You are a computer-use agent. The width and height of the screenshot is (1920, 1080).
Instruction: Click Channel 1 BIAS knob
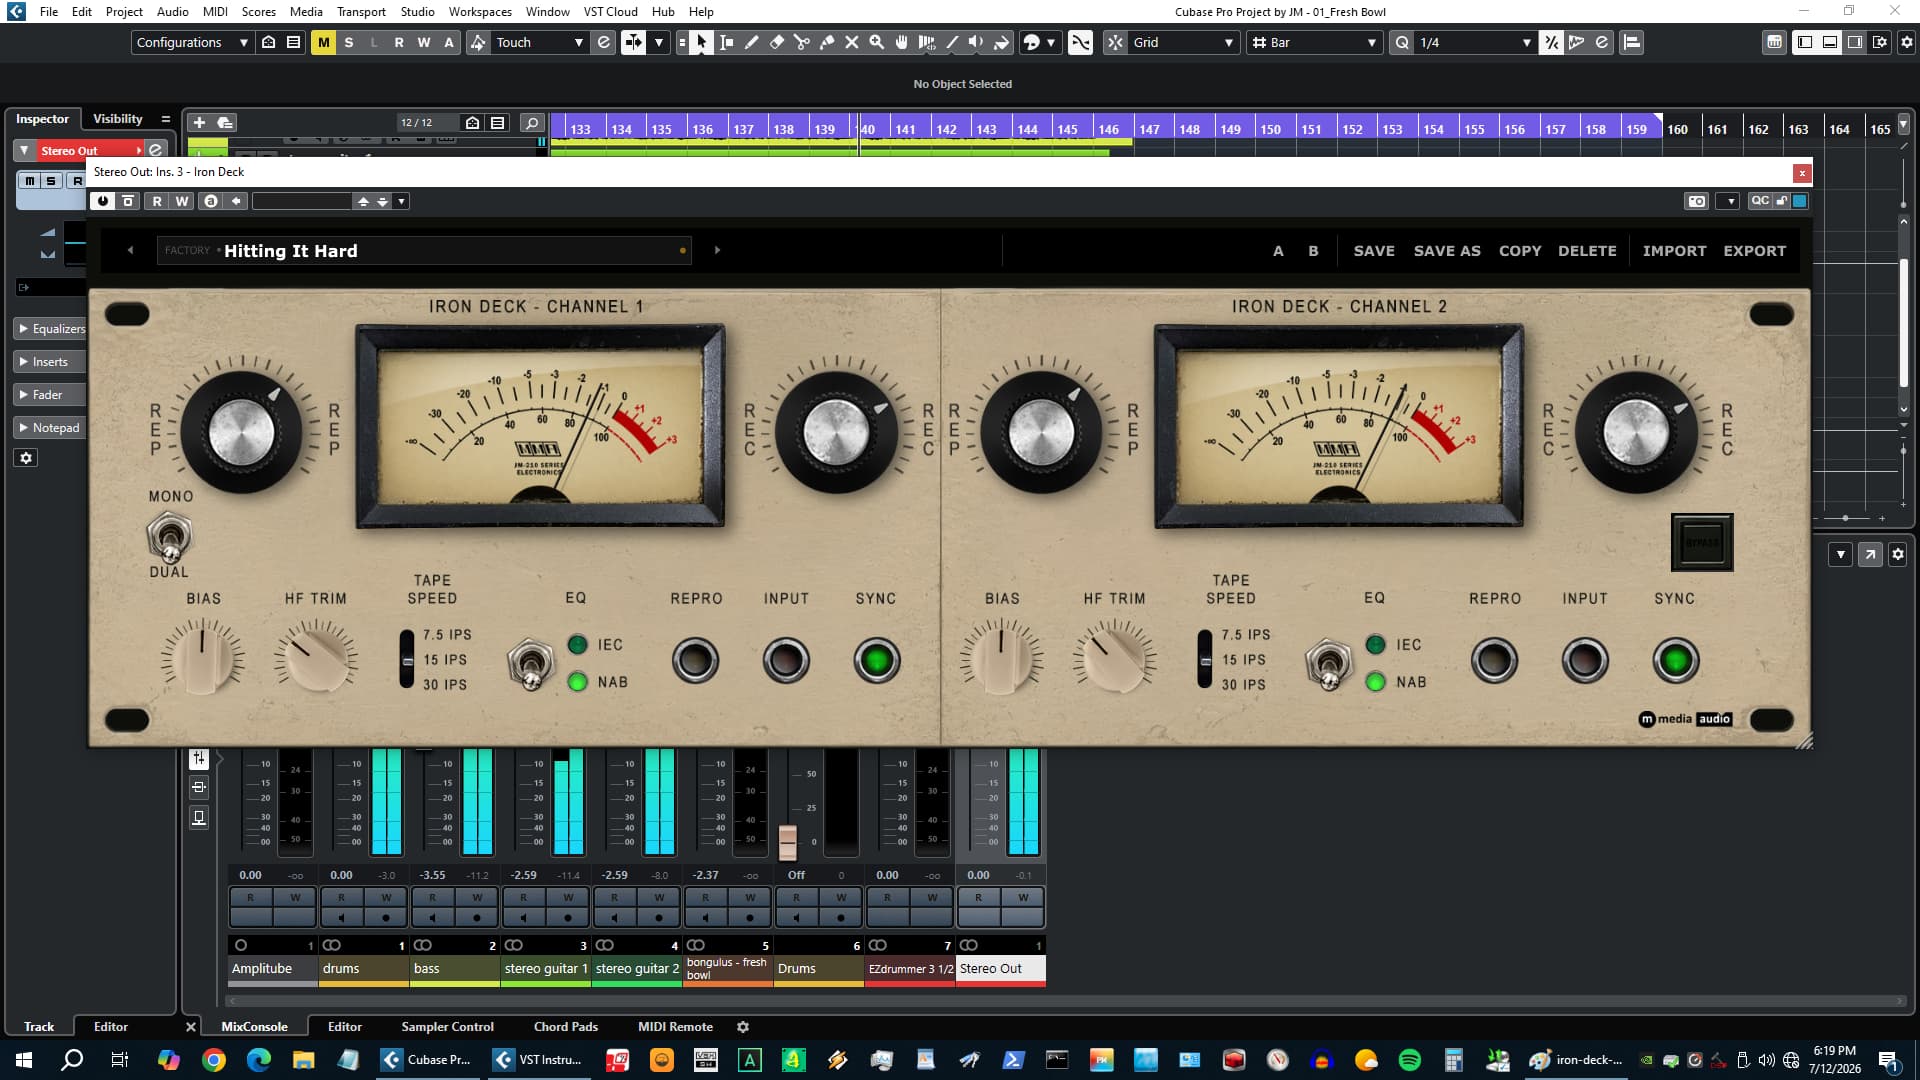click(202, 657)
